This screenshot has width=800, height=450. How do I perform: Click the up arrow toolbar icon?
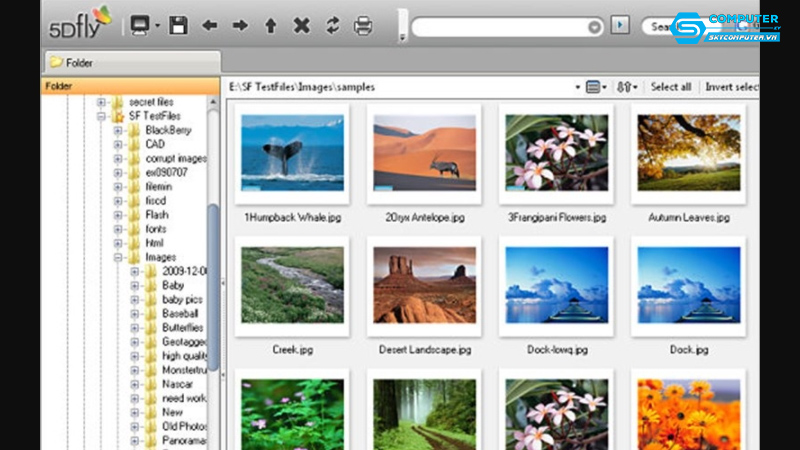click(270, 25)
